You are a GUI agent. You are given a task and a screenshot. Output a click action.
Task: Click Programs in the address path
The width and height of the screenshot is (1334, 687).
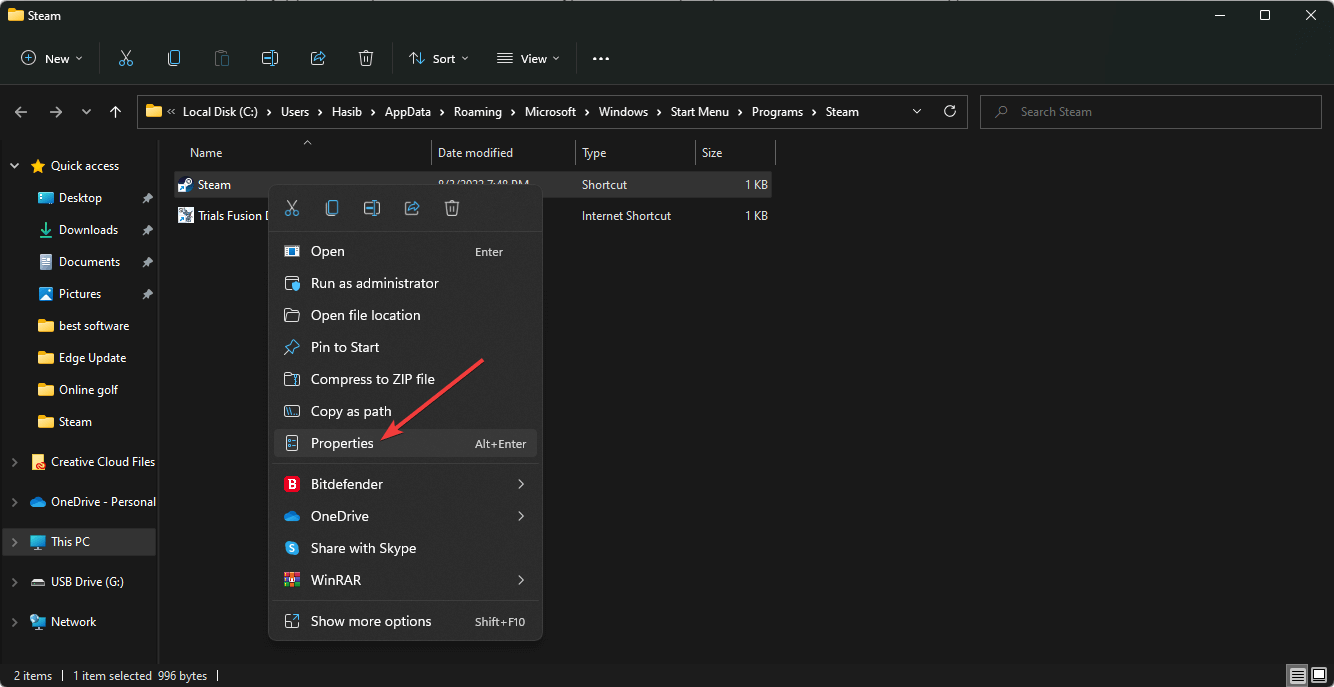(777, 112)
